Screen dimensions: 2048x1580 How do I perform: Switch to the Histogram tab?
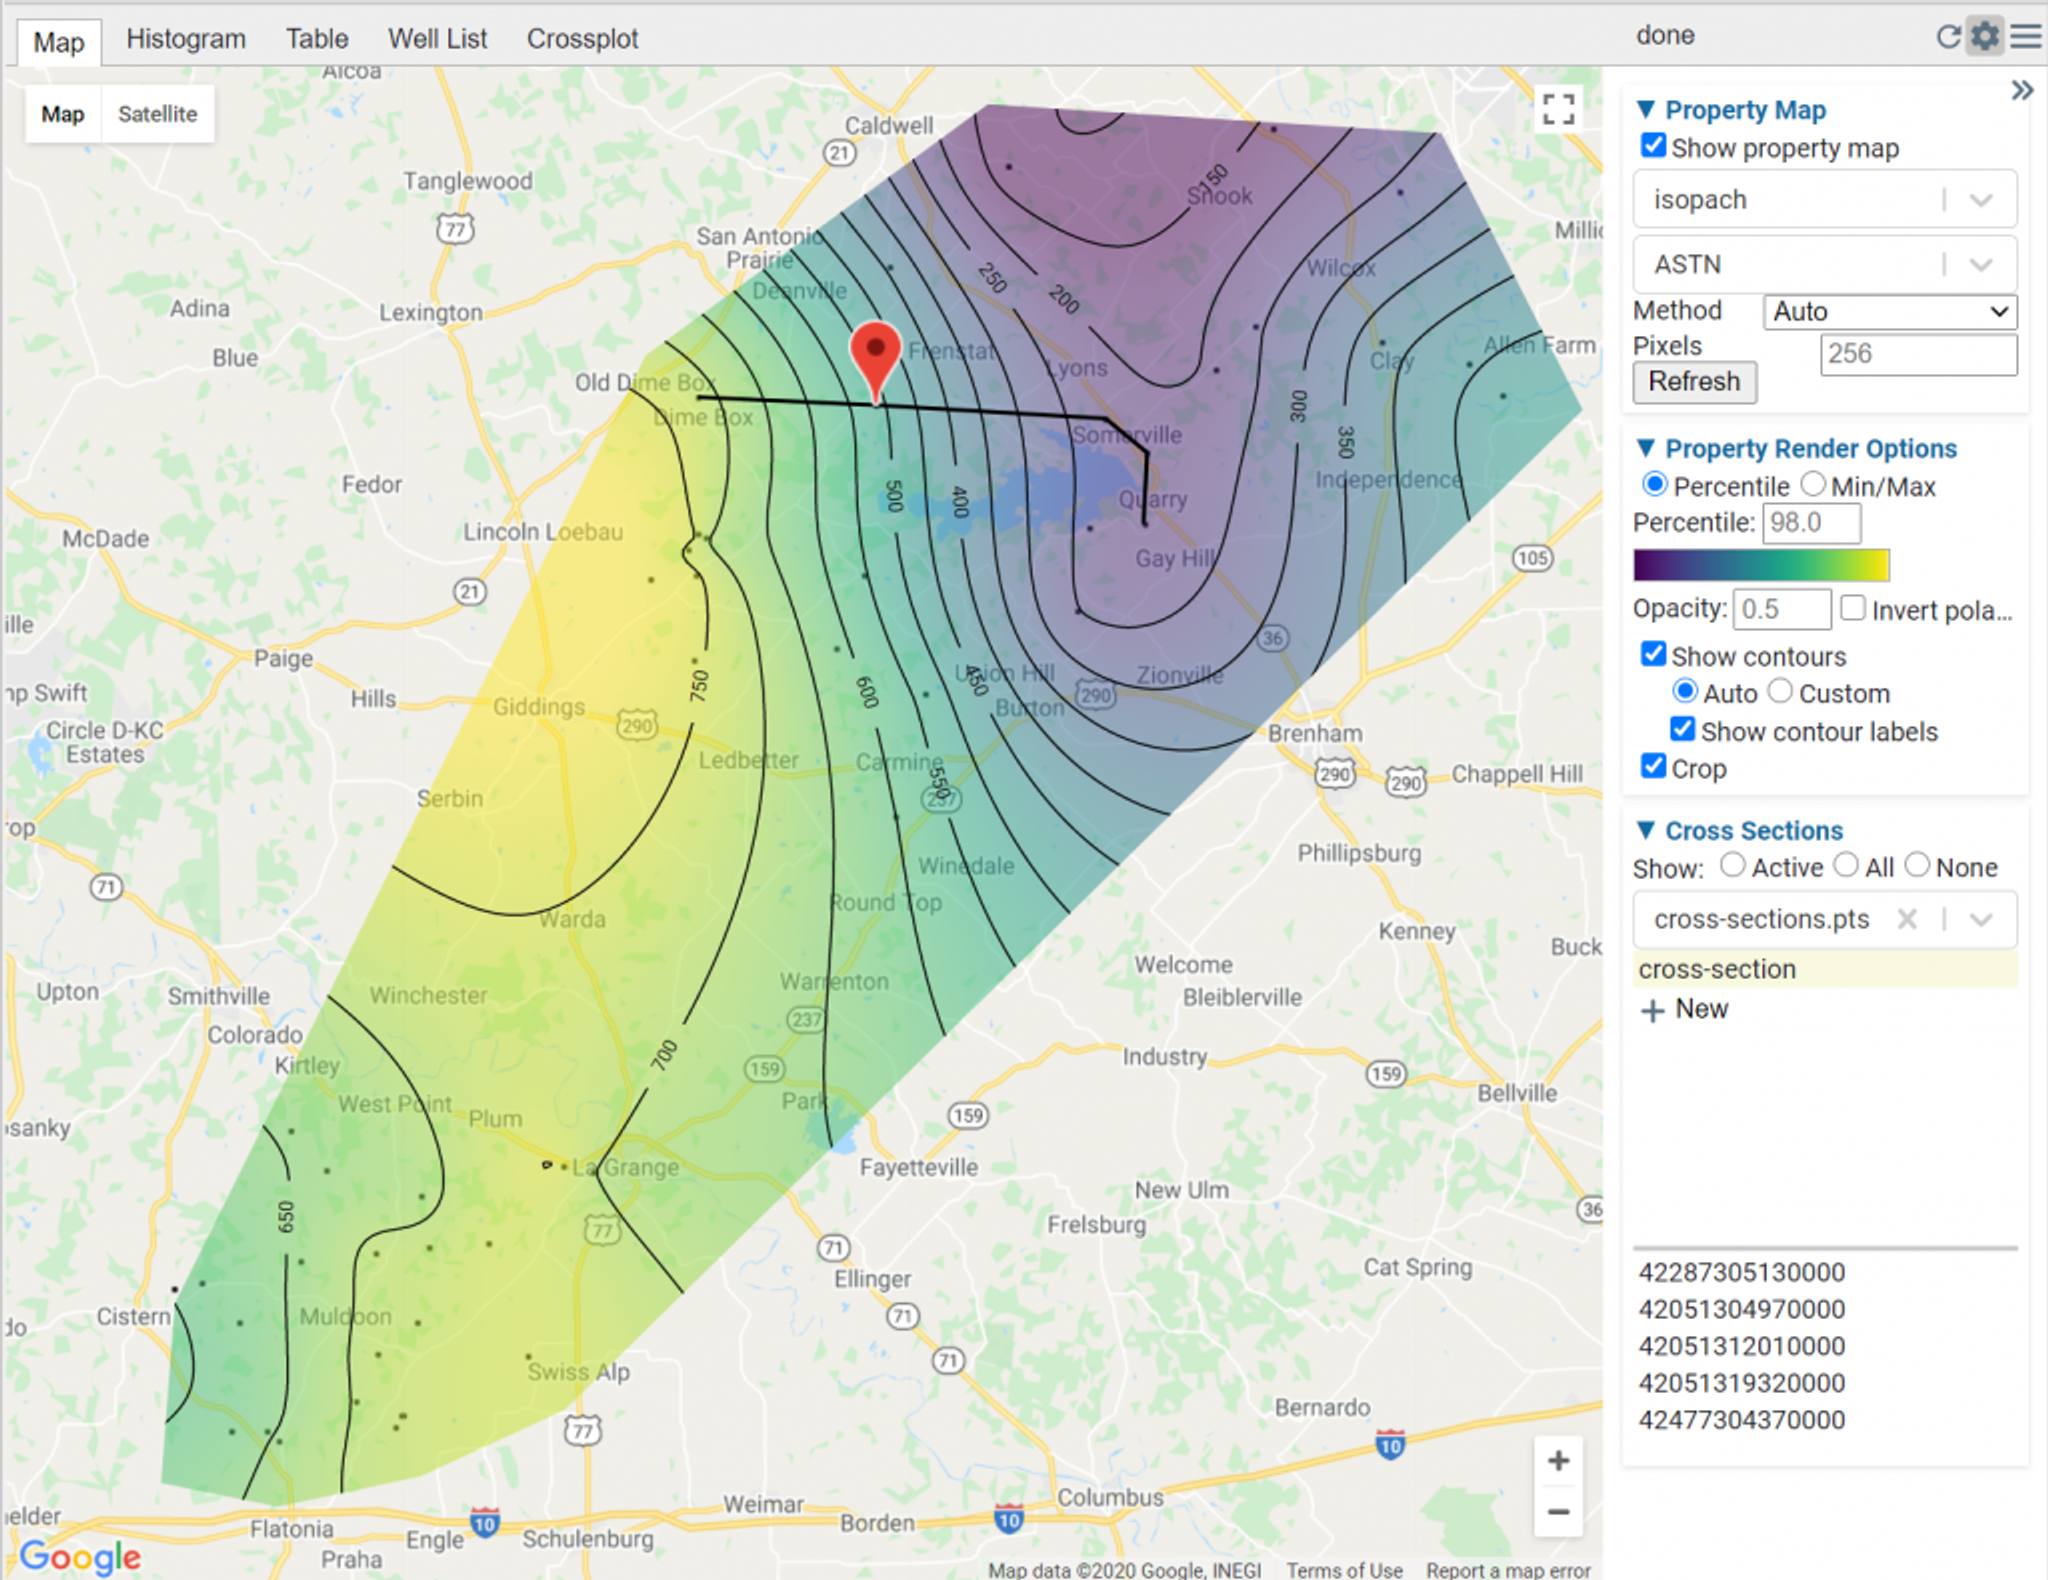click(186, 39)
